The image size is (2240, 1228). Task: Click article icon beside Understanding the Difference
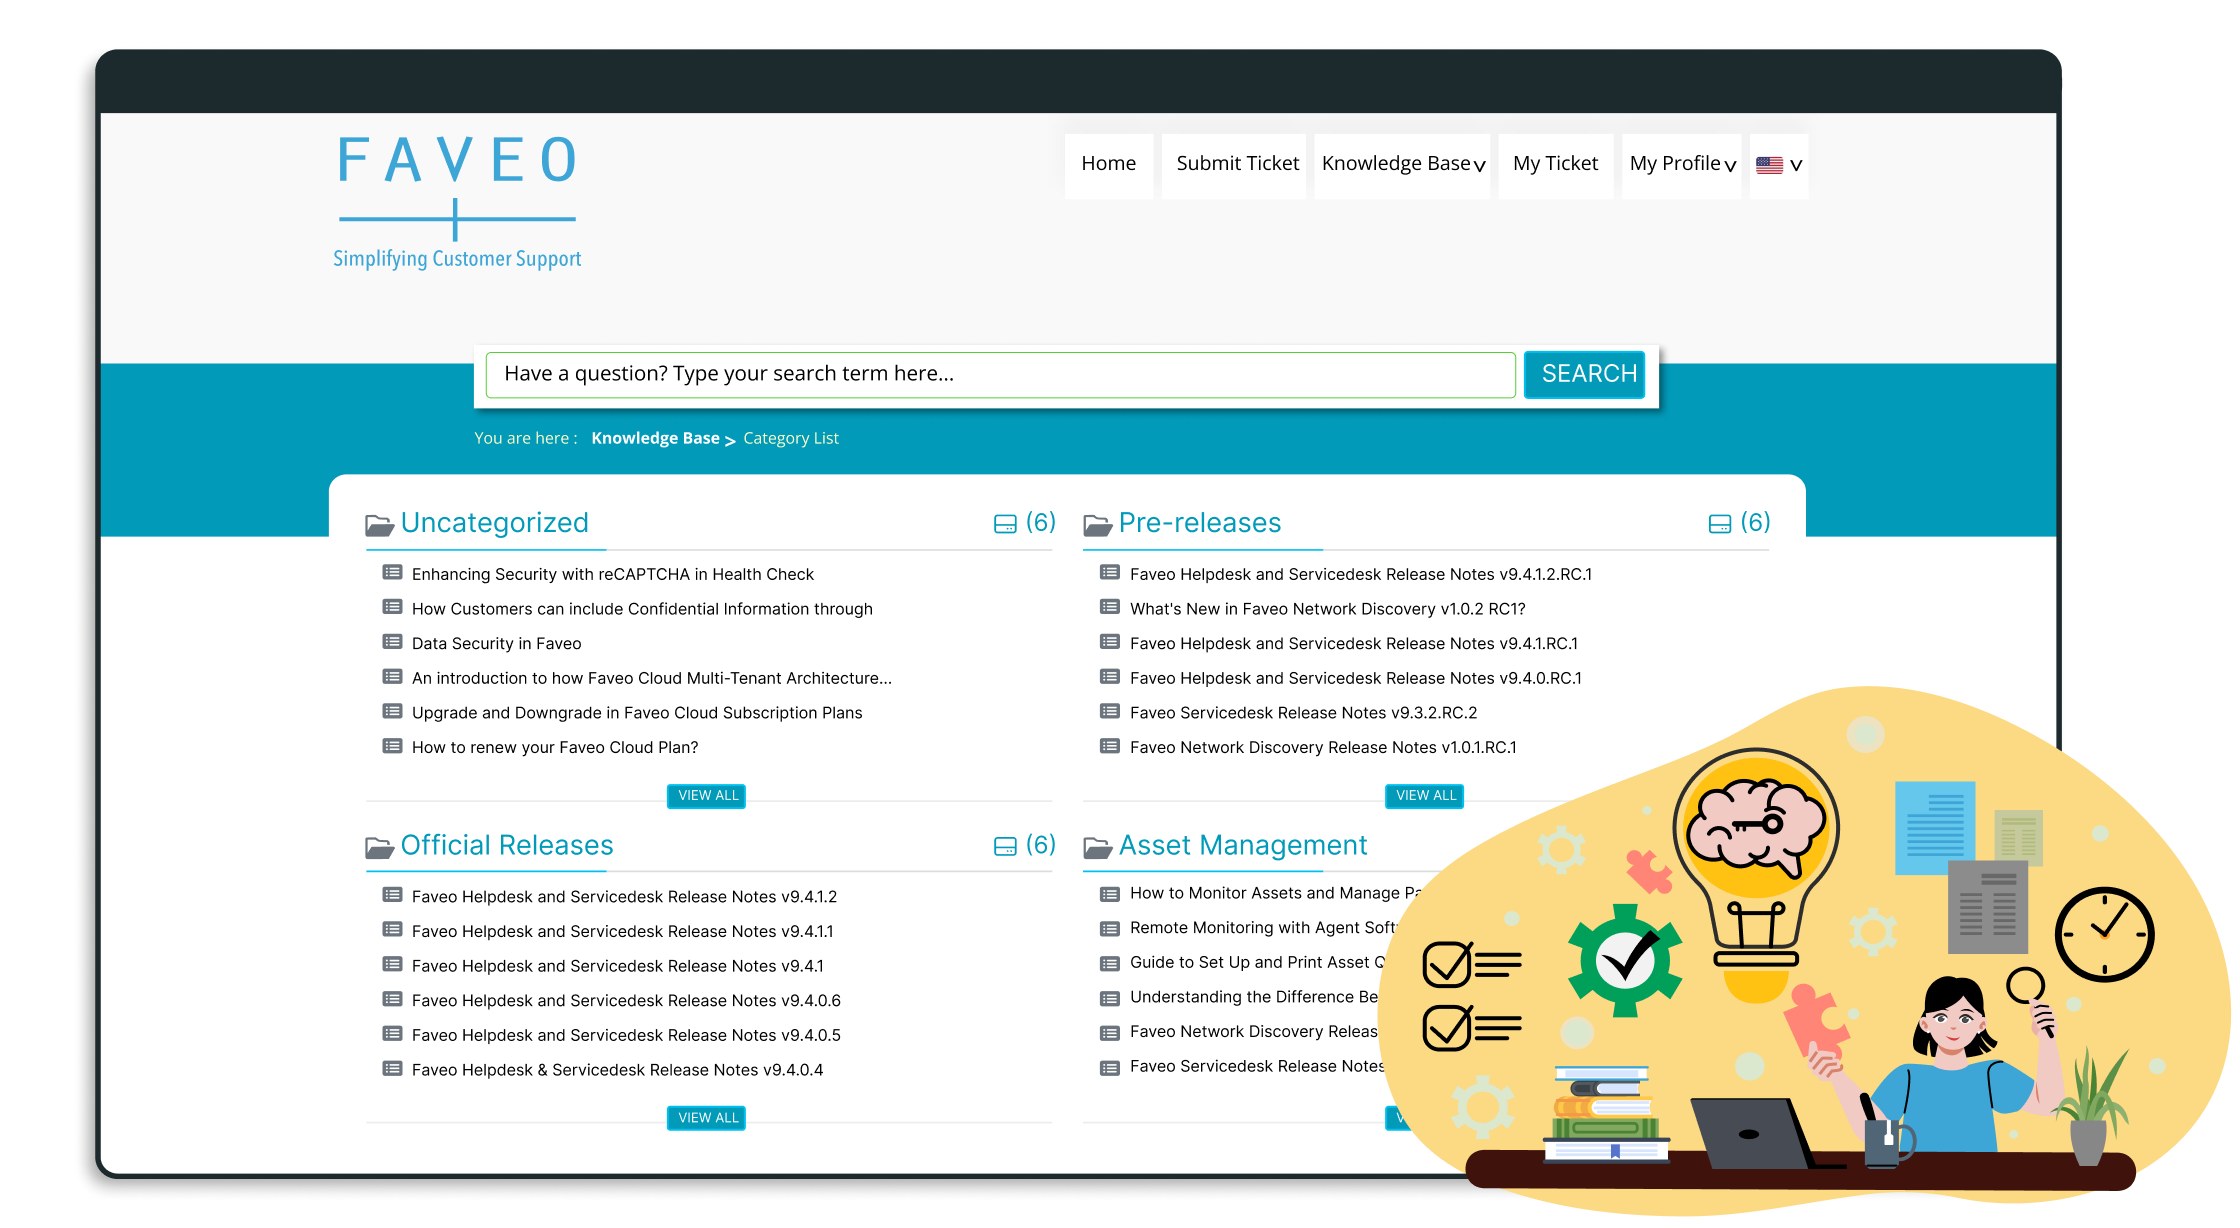tap(1110, 999)
